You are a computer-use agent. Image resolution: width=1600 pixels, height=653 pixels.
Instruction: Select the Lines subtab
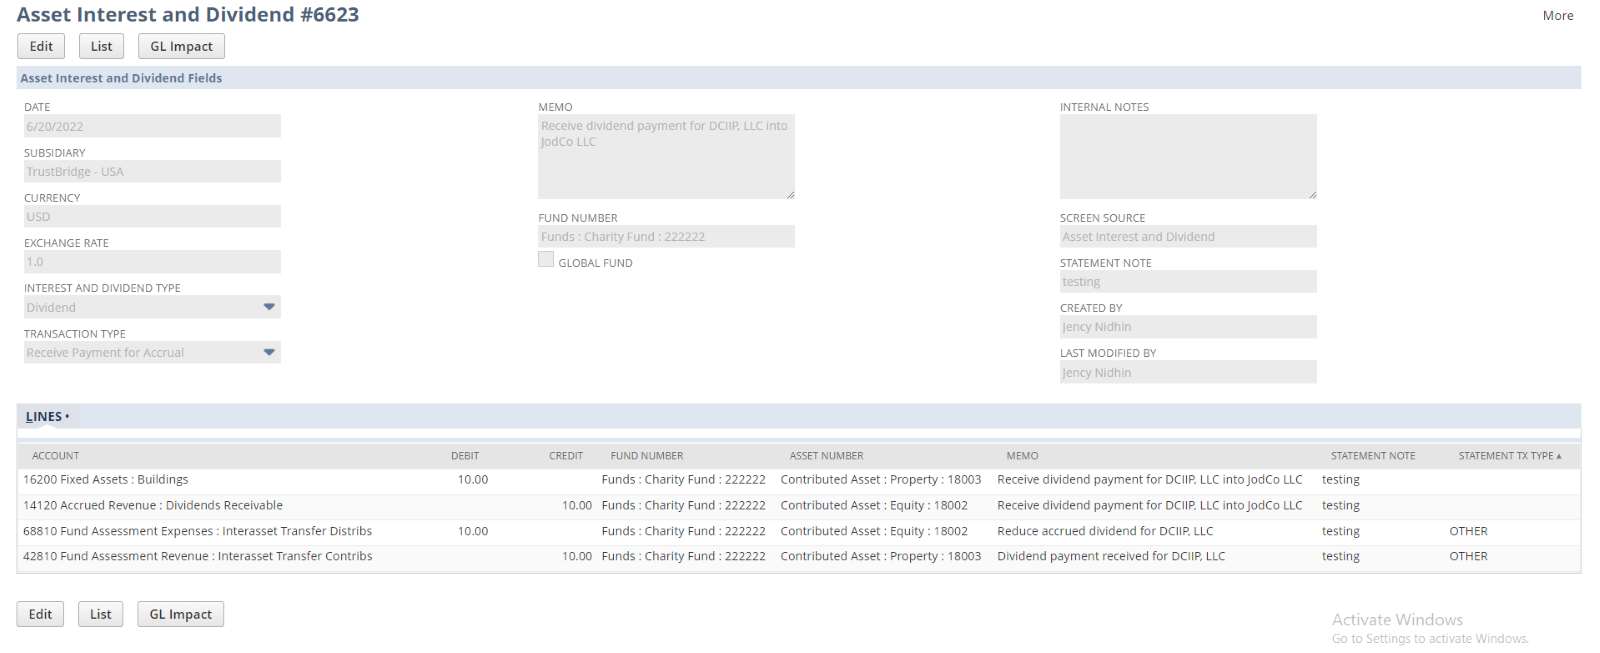pyautogui.click(x=44, y=417)
